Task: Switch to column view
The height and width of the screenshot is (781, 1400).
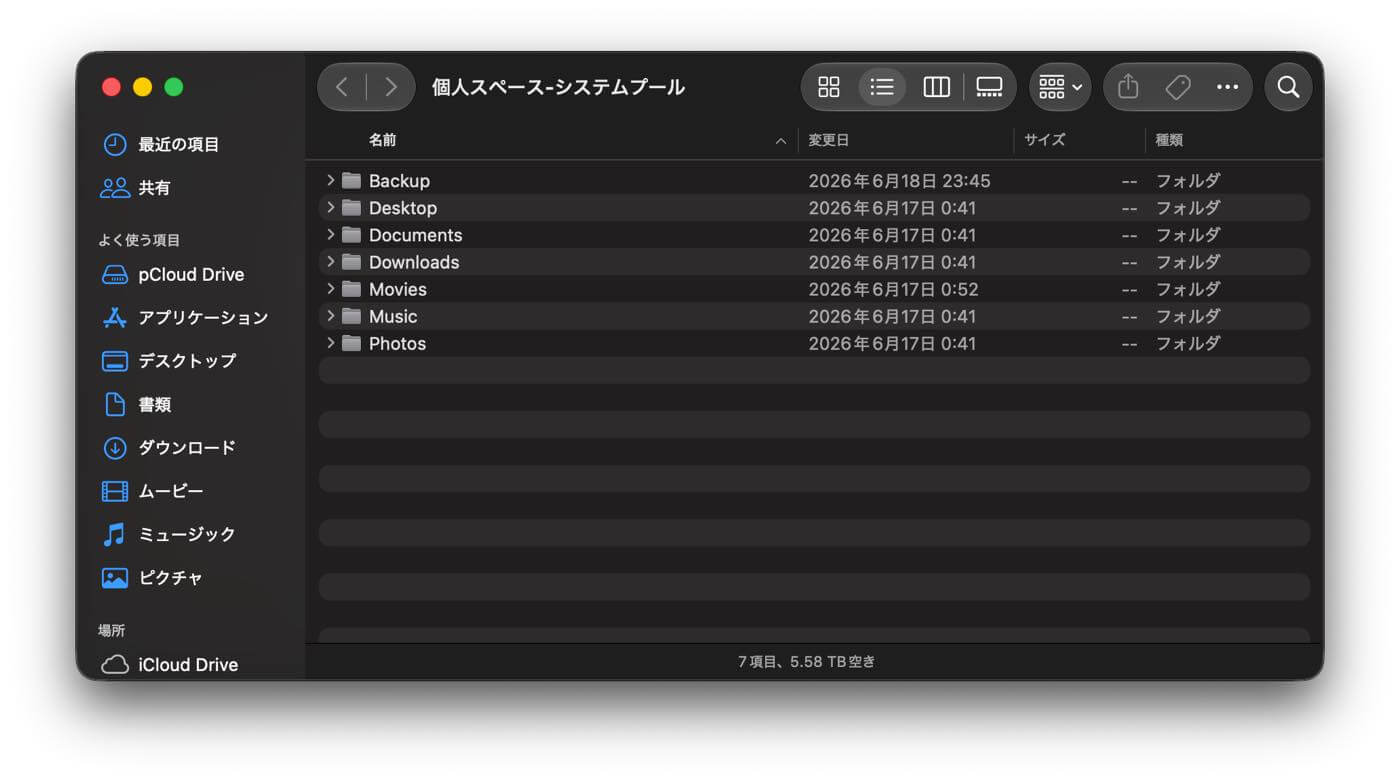Action: point(936,87)
